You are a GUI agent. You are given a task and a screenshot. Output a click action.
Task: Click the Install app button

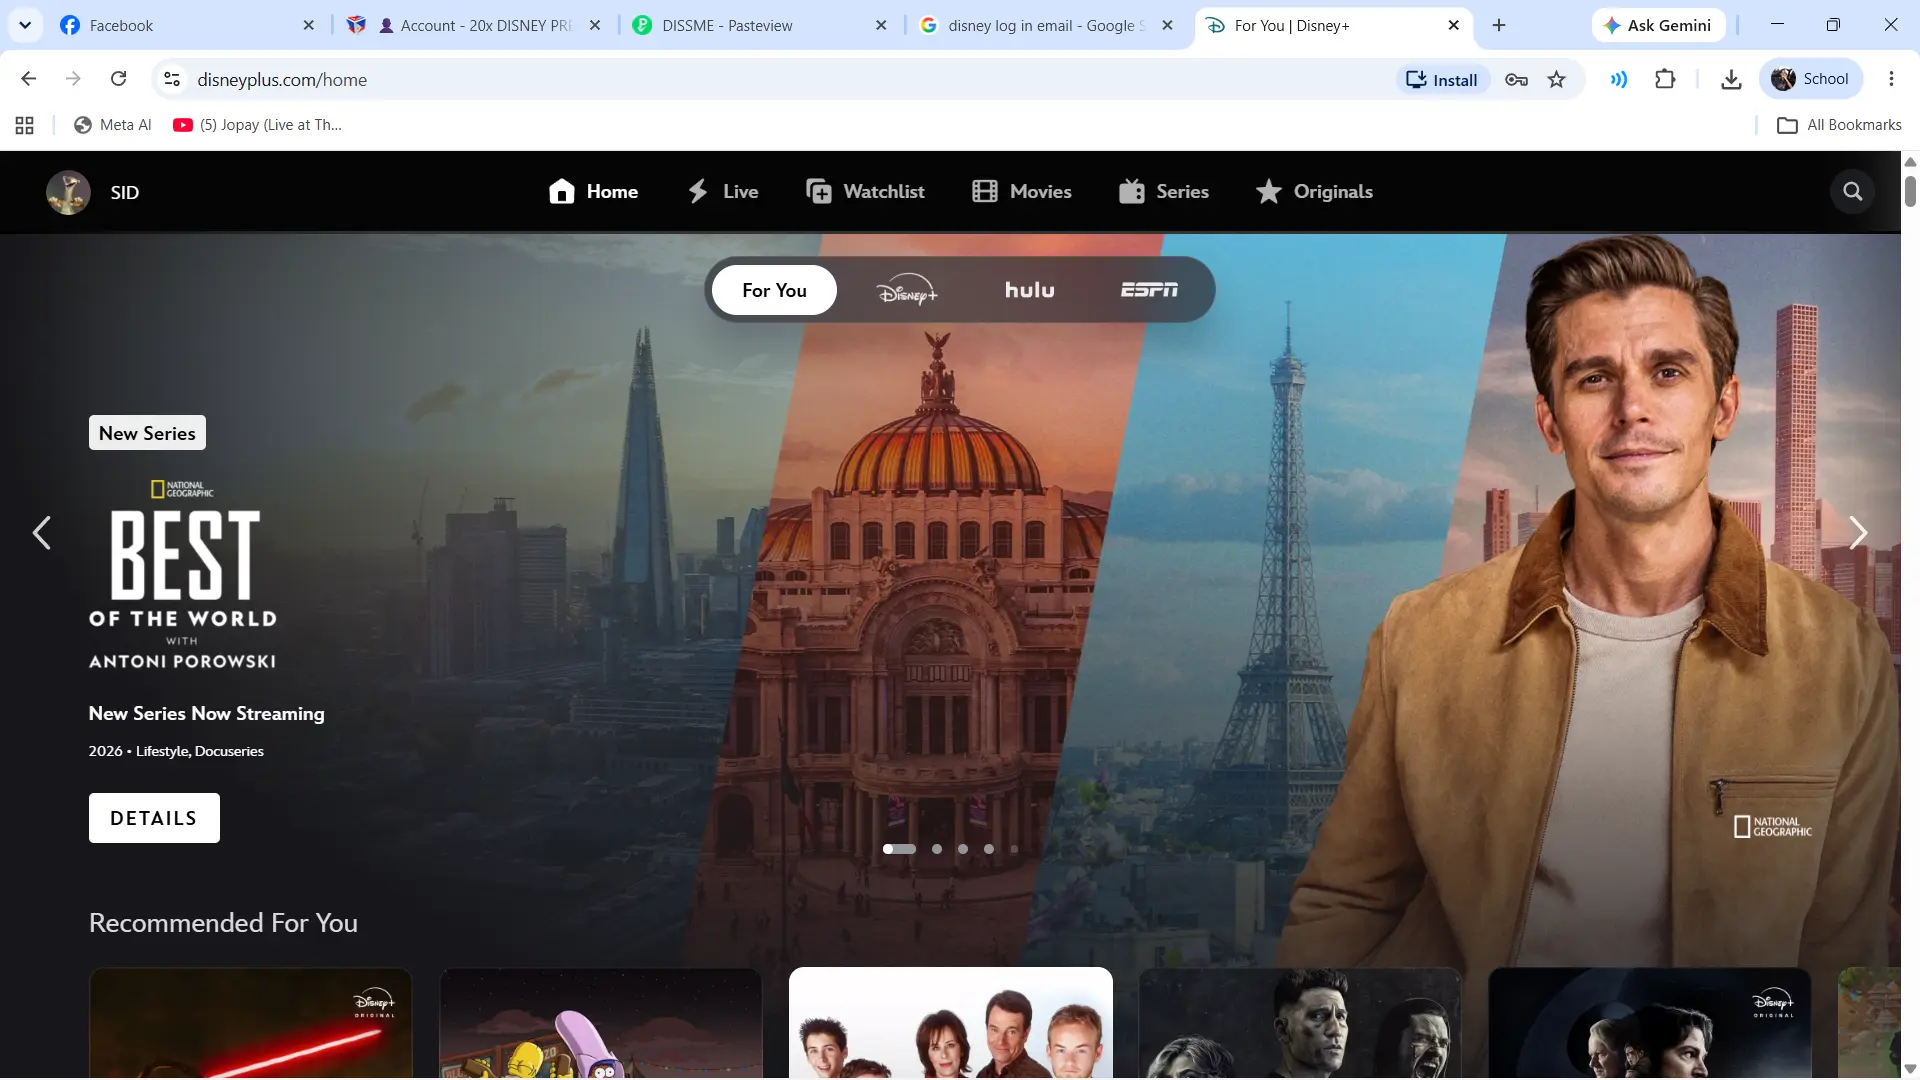pyautogui.click(x=1441, y=80)
